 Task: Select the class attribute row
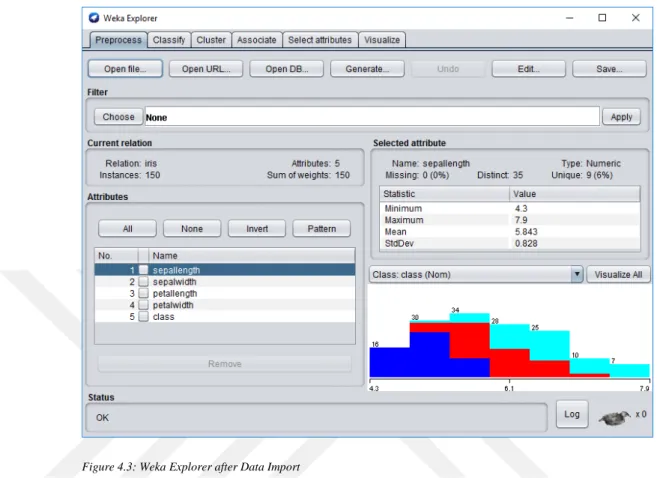(x=225, y=317)
